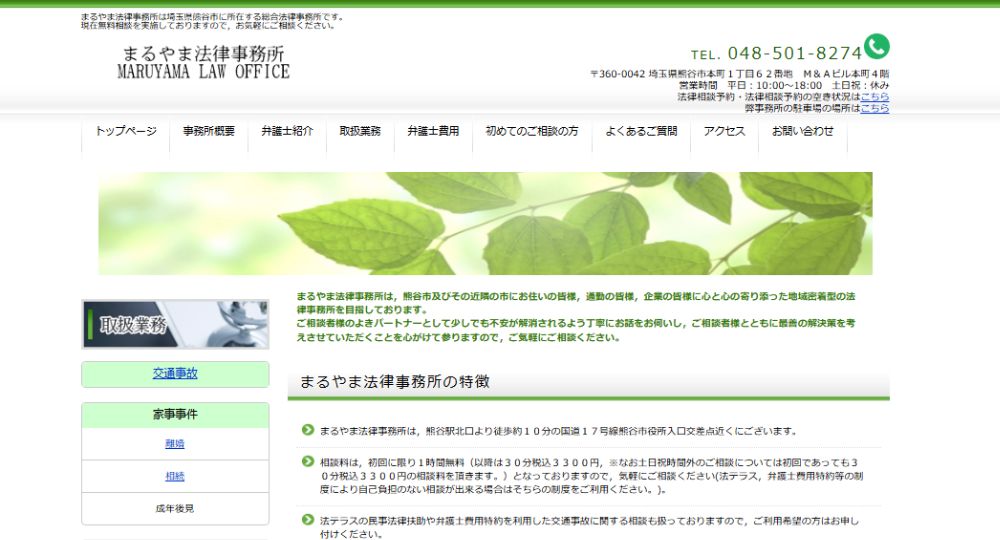Open the 事務所概要 menu item

tap(209, 131)
